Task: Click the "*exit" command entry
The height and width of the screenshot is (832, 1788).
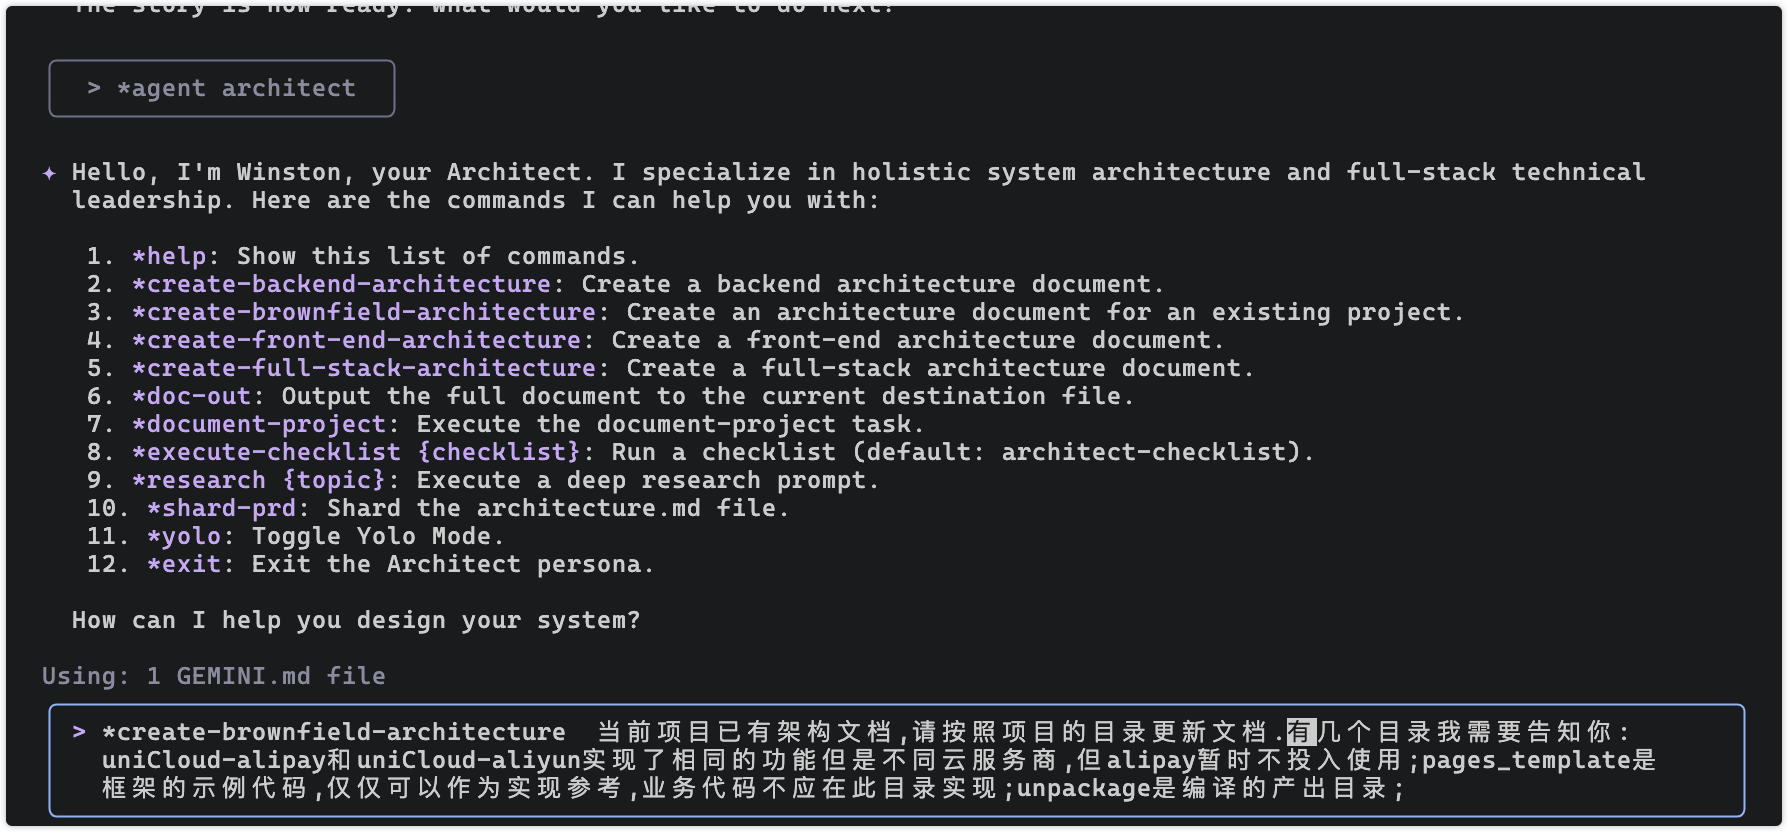Action: pos(184,565)
